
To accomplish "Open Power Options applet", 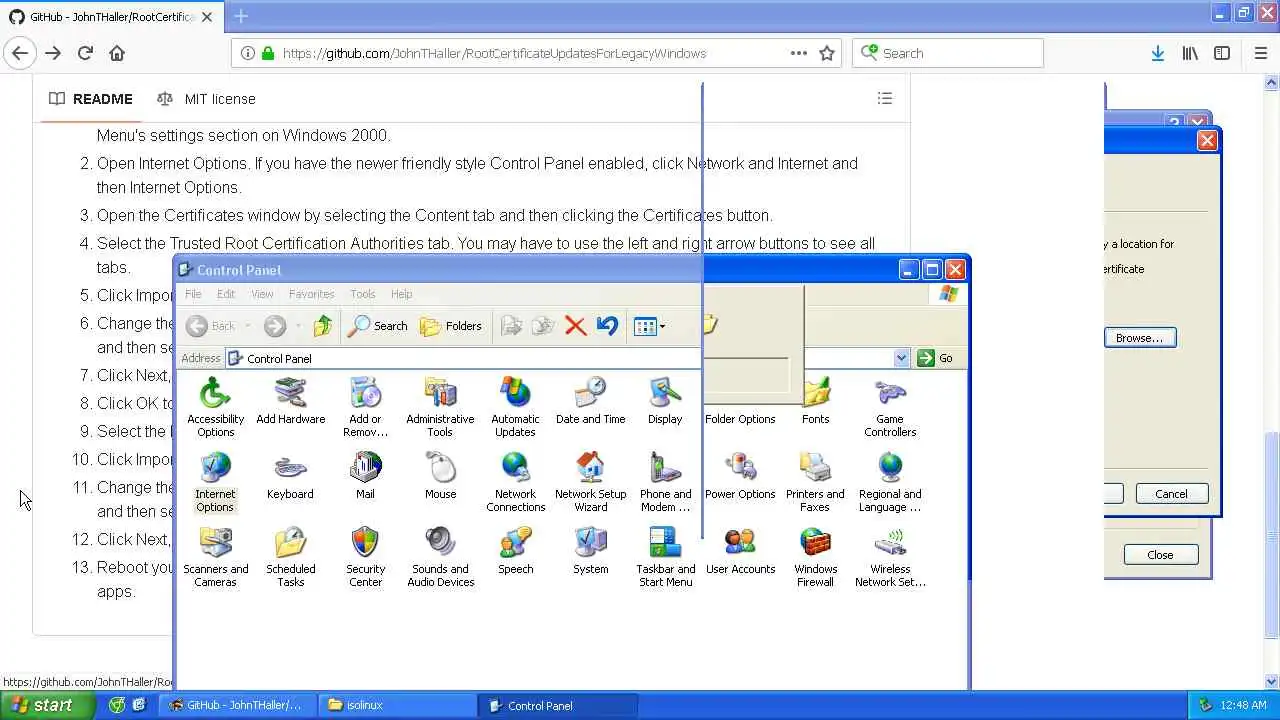I will pyautogui.click(x=740, y=476).
